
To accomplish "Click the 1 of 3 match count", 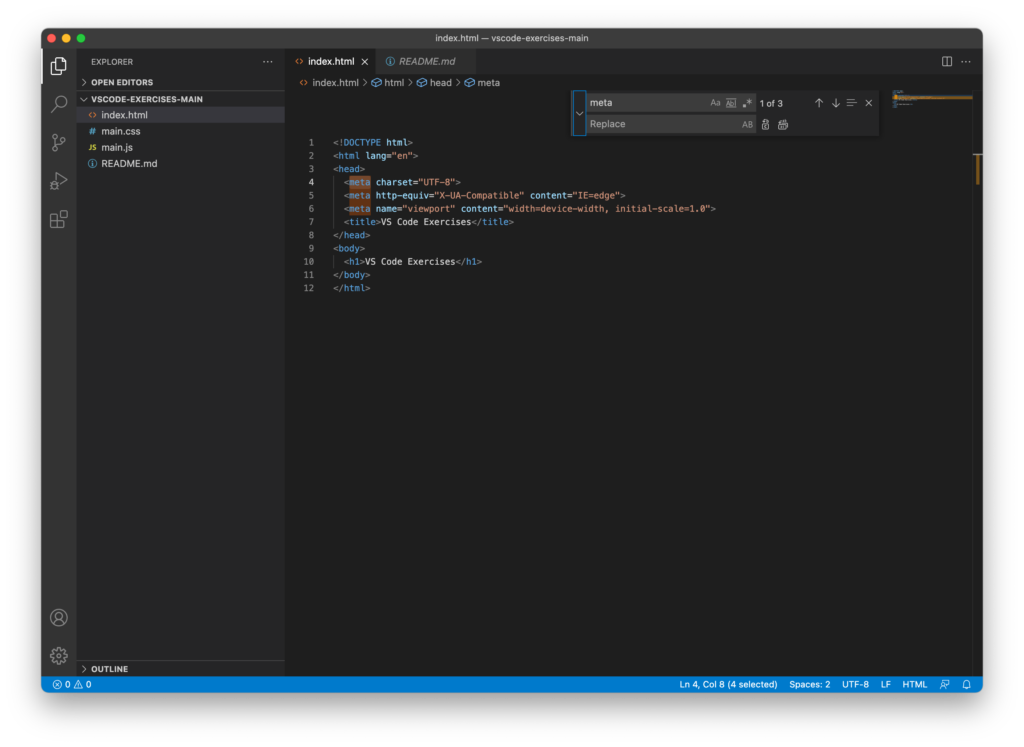I will [x=771, y=103].
